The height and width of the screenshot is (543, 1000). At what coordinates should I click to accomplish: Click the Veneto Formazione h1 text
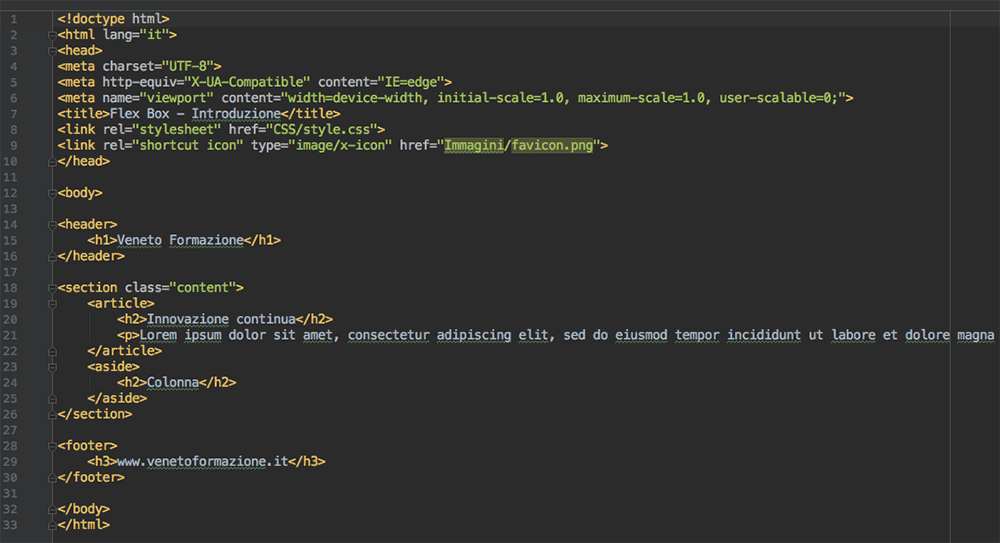pyautogui.click(x=180, y=240)
